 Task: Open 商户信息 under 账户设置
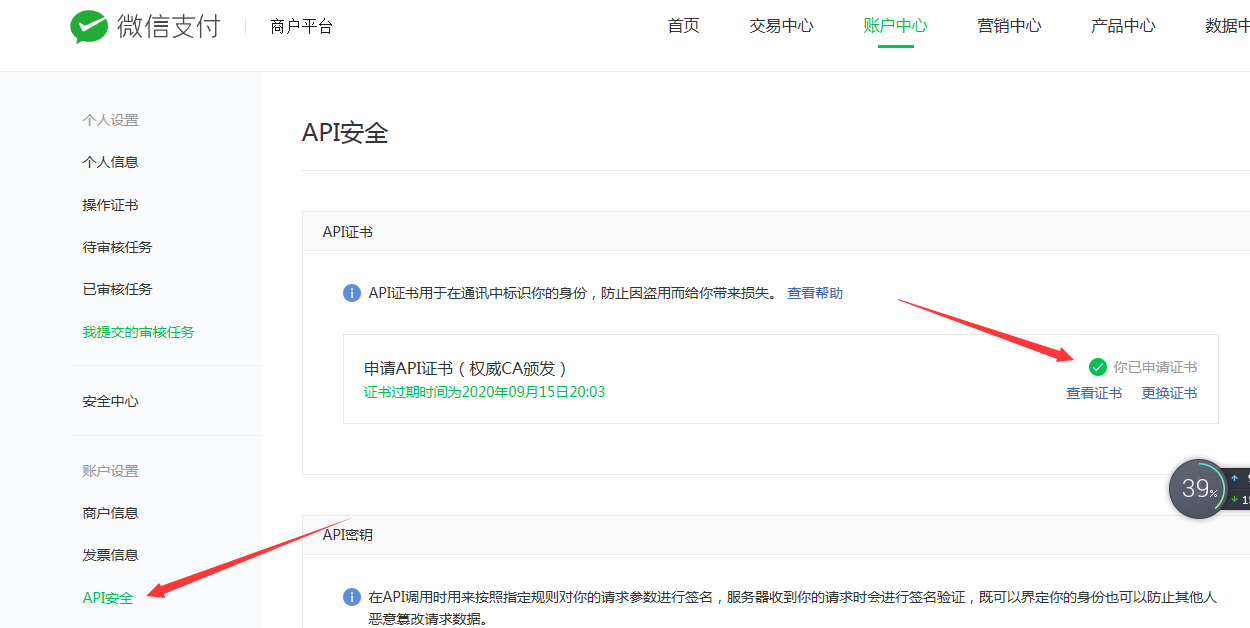pyautogui.click(x=110, y=513)
